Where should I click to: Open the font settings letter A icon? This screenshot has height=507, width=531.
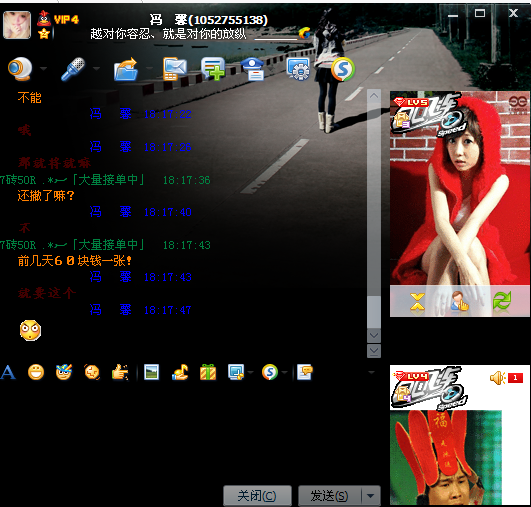coord(8,373)
